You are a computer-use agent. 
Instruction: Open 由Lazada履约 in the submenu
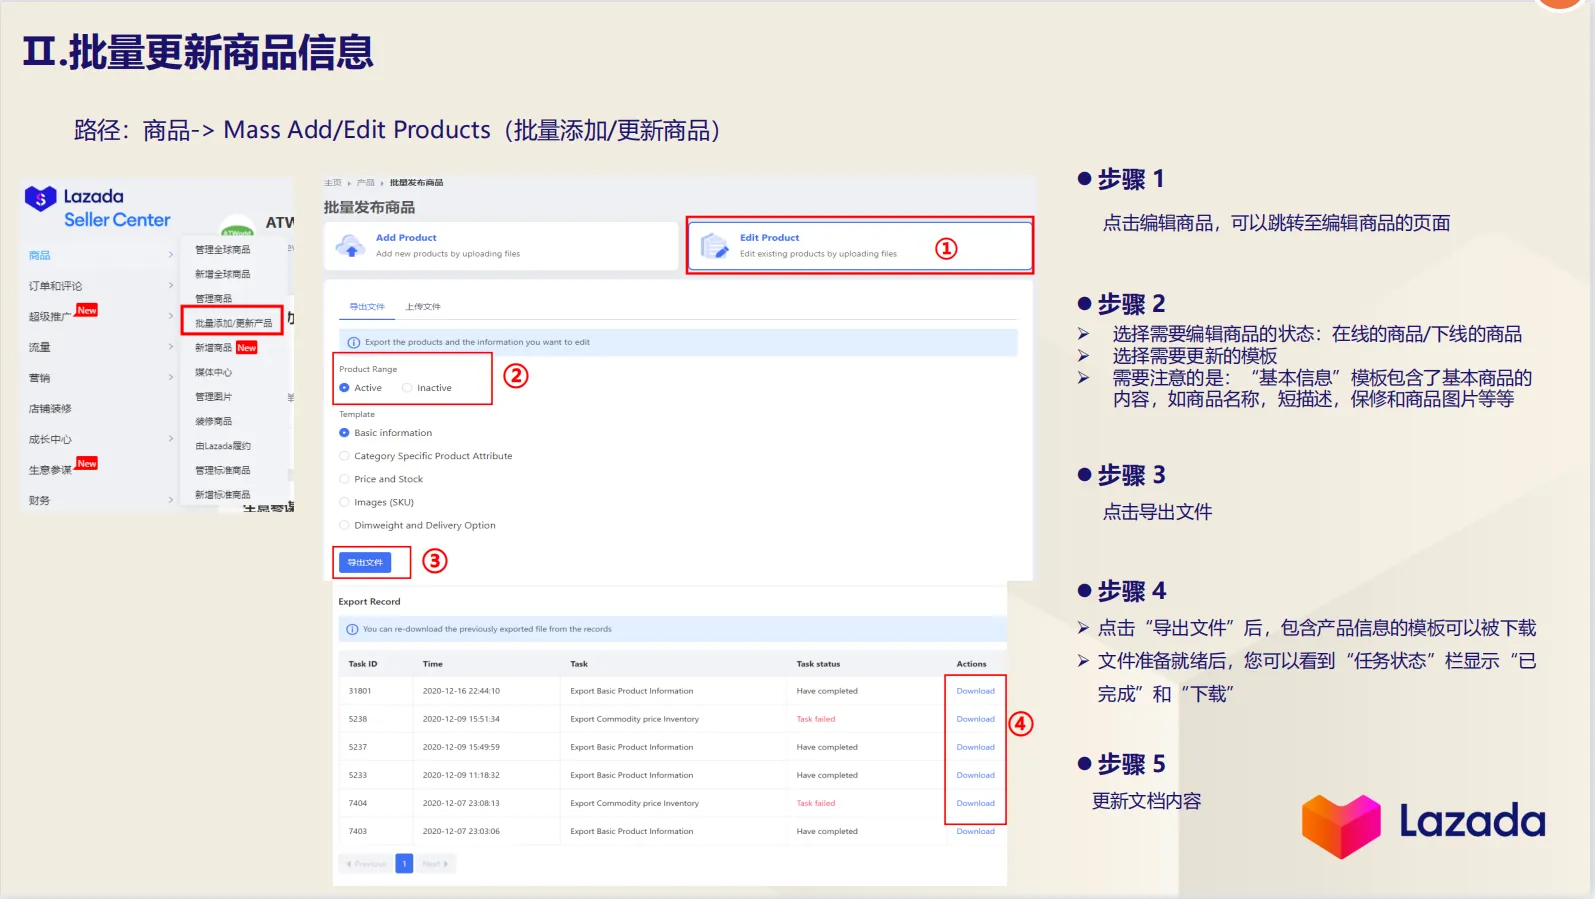click(x=223, y=446)
